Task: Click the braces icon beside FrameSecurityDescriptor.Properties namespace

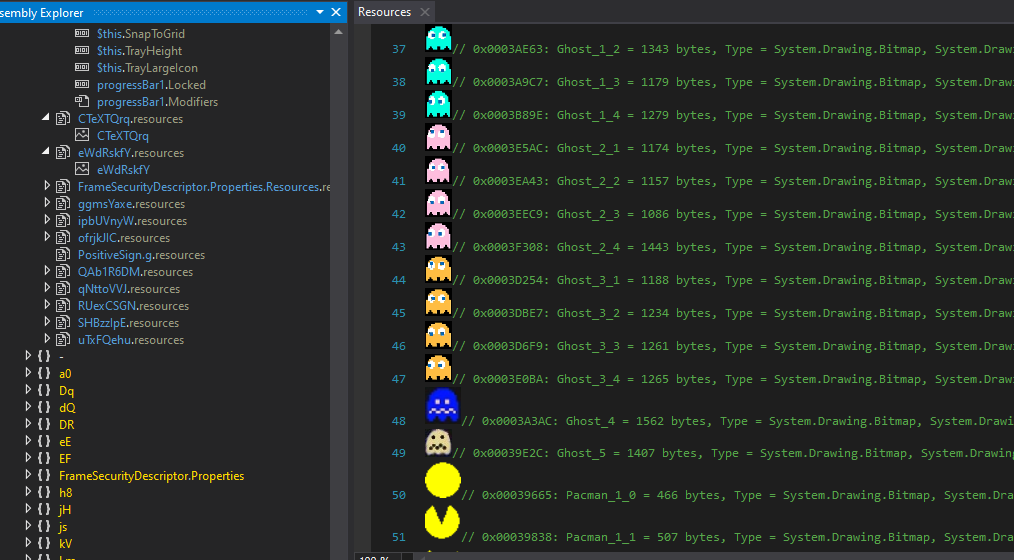Action: (x=43, y=476)
